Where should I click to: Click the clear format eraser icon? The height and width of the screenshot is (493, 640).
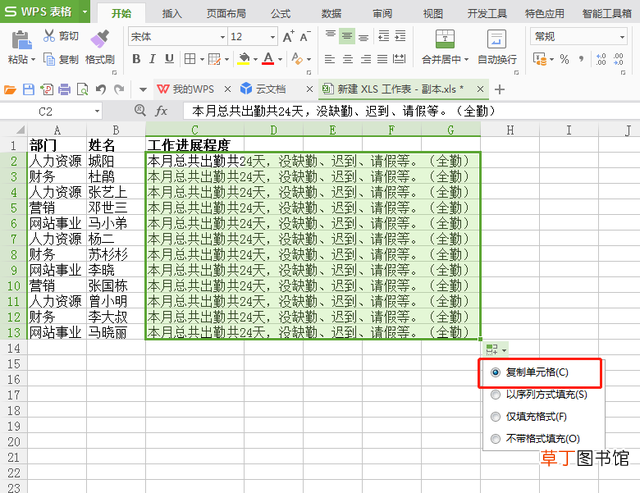pos(297,59)
